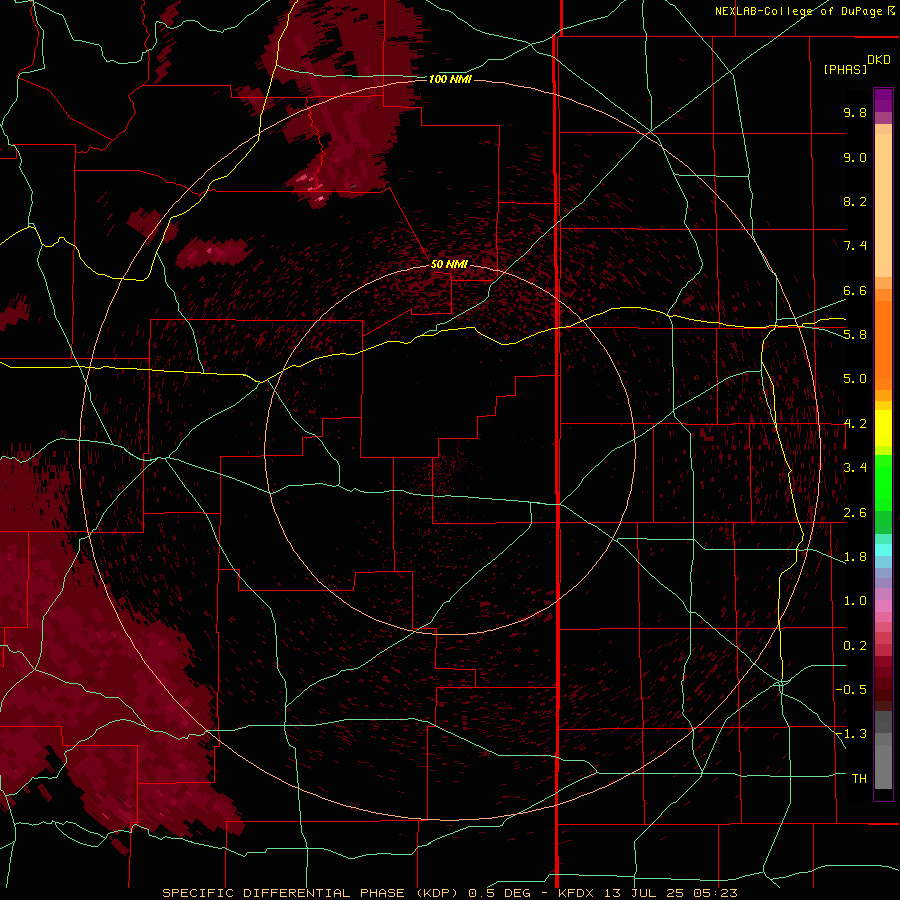Pick the yellow segment of color bar
The height and width of the screenshot is (900, 900).
click(883, 428)
